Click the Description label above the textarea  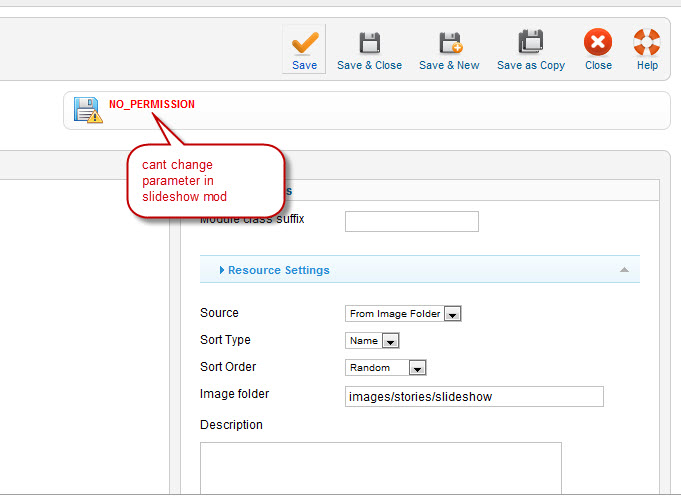point(231,425)
